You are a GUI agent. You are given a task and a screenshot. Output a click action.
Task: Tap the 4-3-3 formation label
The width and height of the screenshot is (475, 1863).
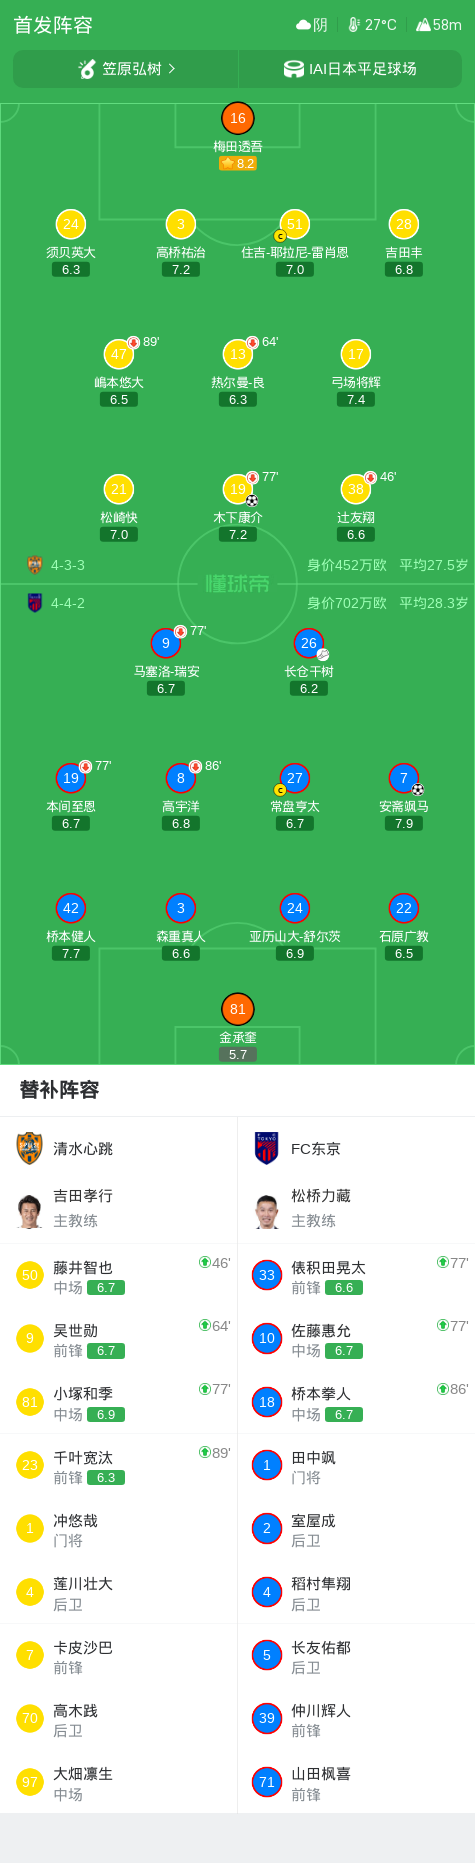[68, 565]
